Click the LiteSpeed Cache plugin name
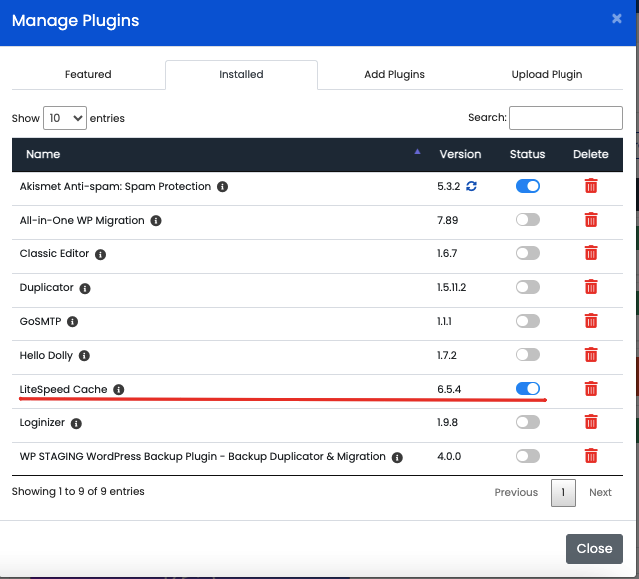639x579 pixels. [x=63, y=390]
